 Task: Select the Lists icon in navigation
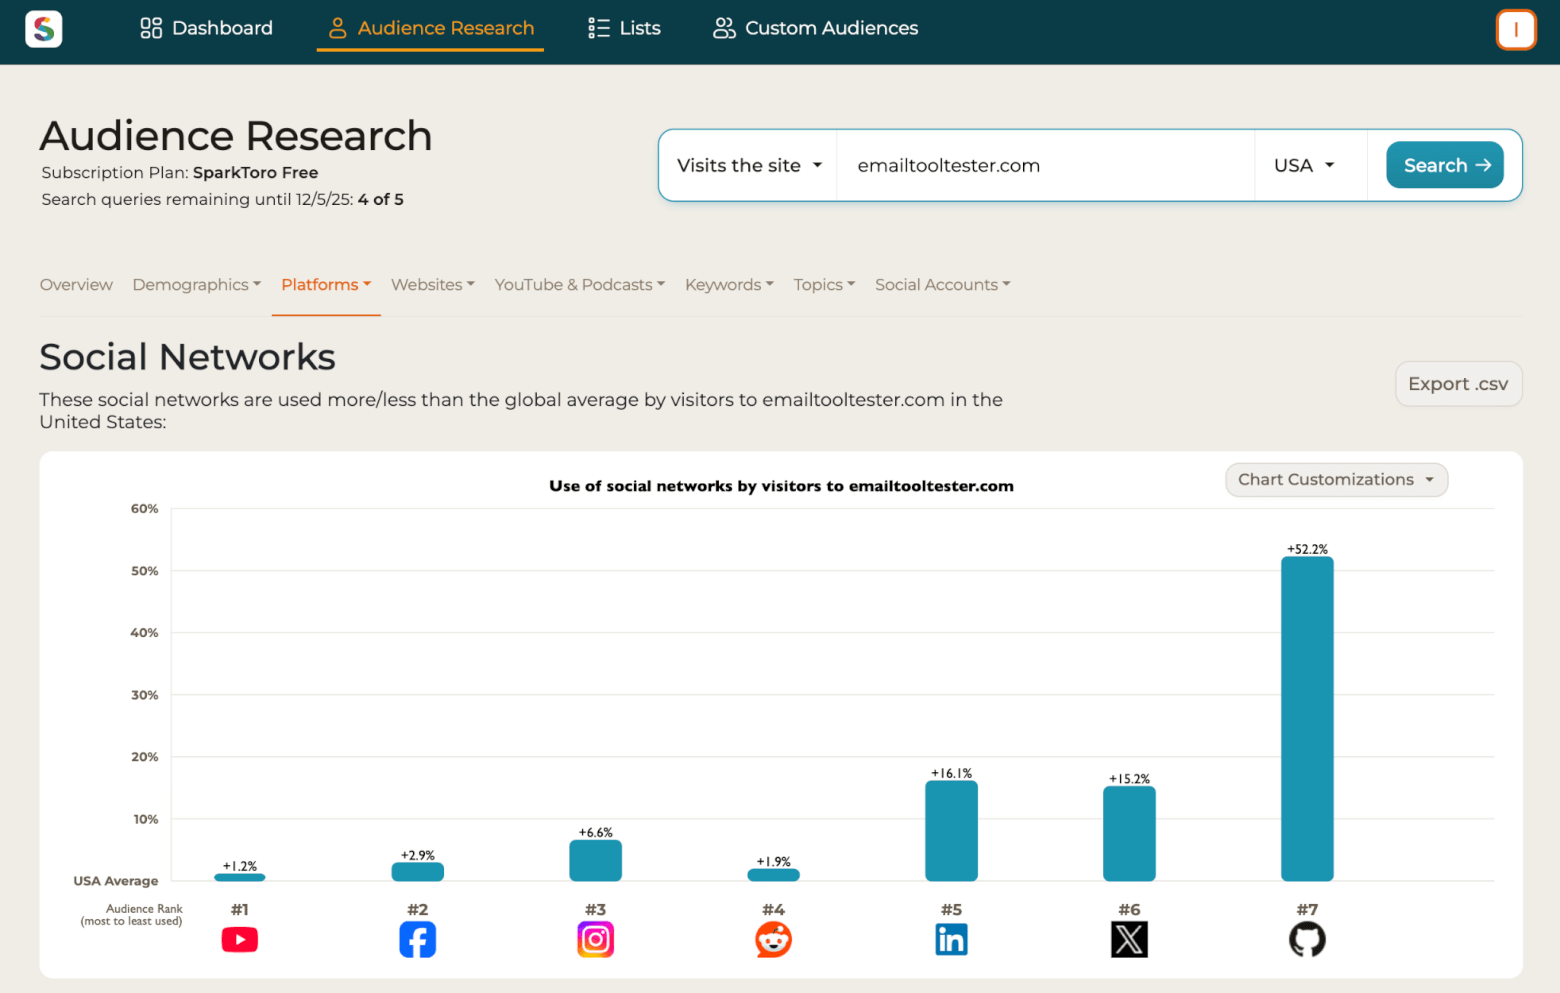[599, 28]
